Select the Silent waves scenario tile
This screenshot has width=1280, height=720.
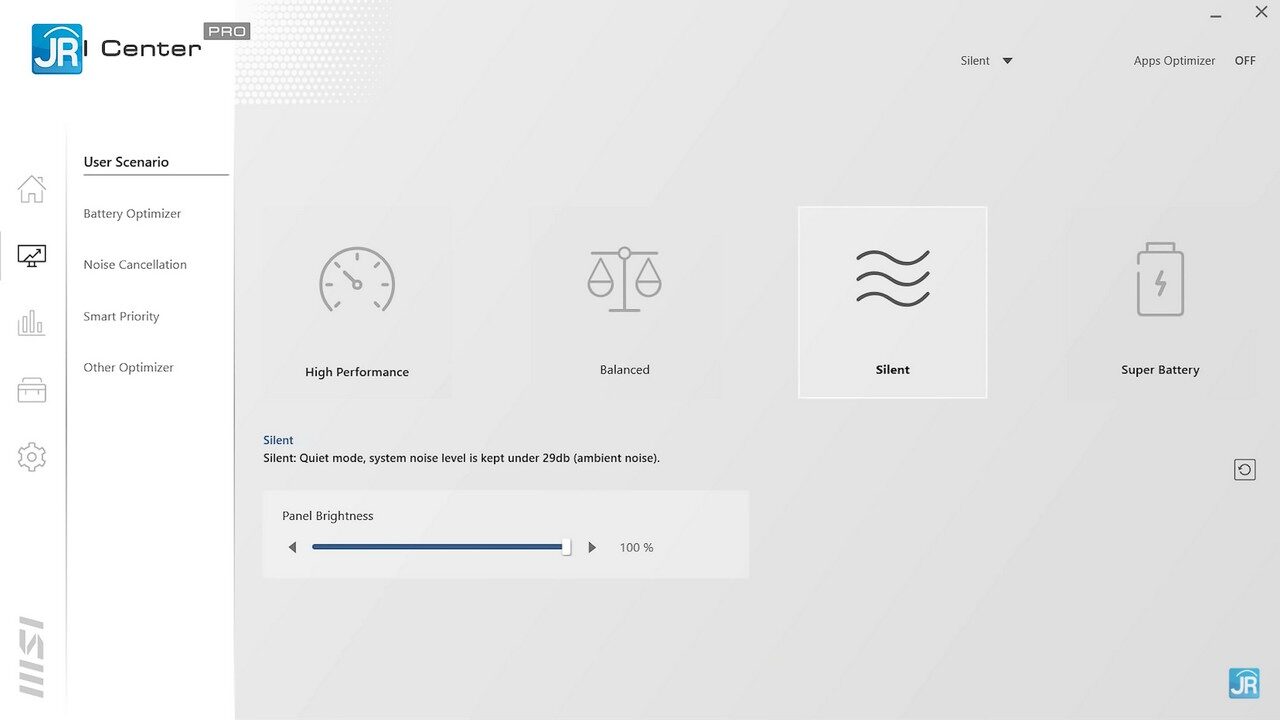coord(892,302)
